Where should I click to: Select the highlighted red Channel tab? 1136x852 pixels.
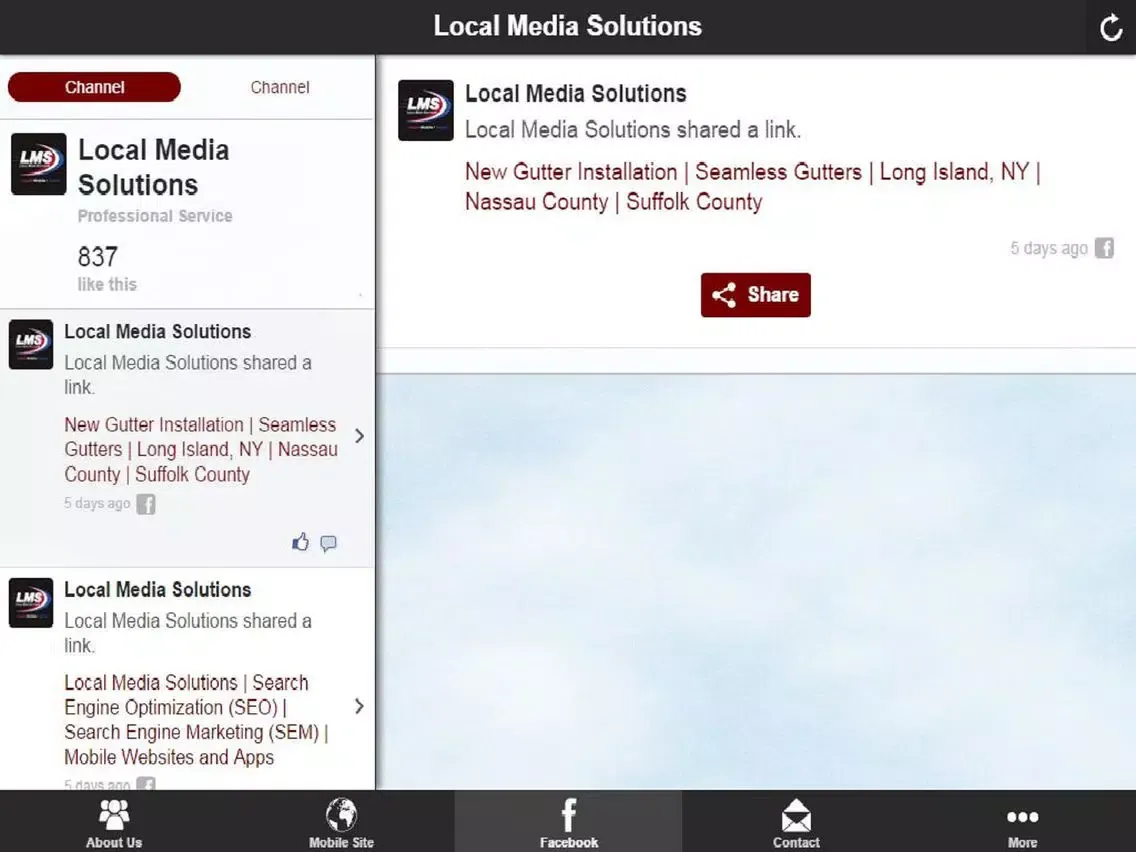coord(94,87)
